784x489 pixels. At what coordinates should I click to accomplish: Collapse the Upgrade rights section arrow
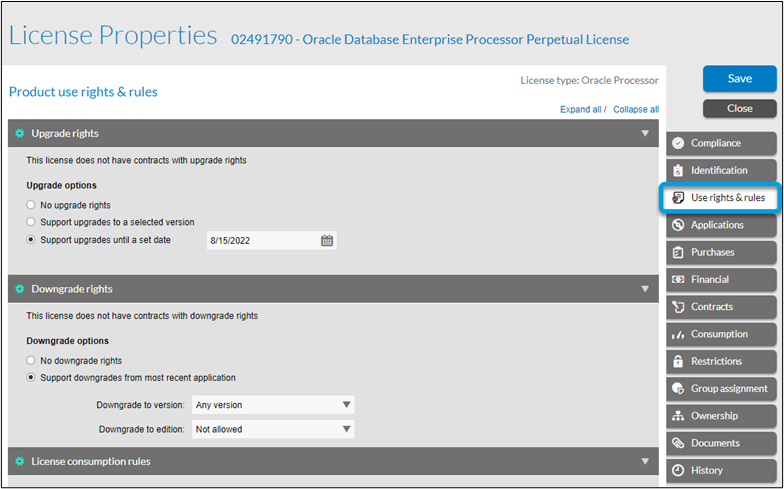tap(645, 134)
